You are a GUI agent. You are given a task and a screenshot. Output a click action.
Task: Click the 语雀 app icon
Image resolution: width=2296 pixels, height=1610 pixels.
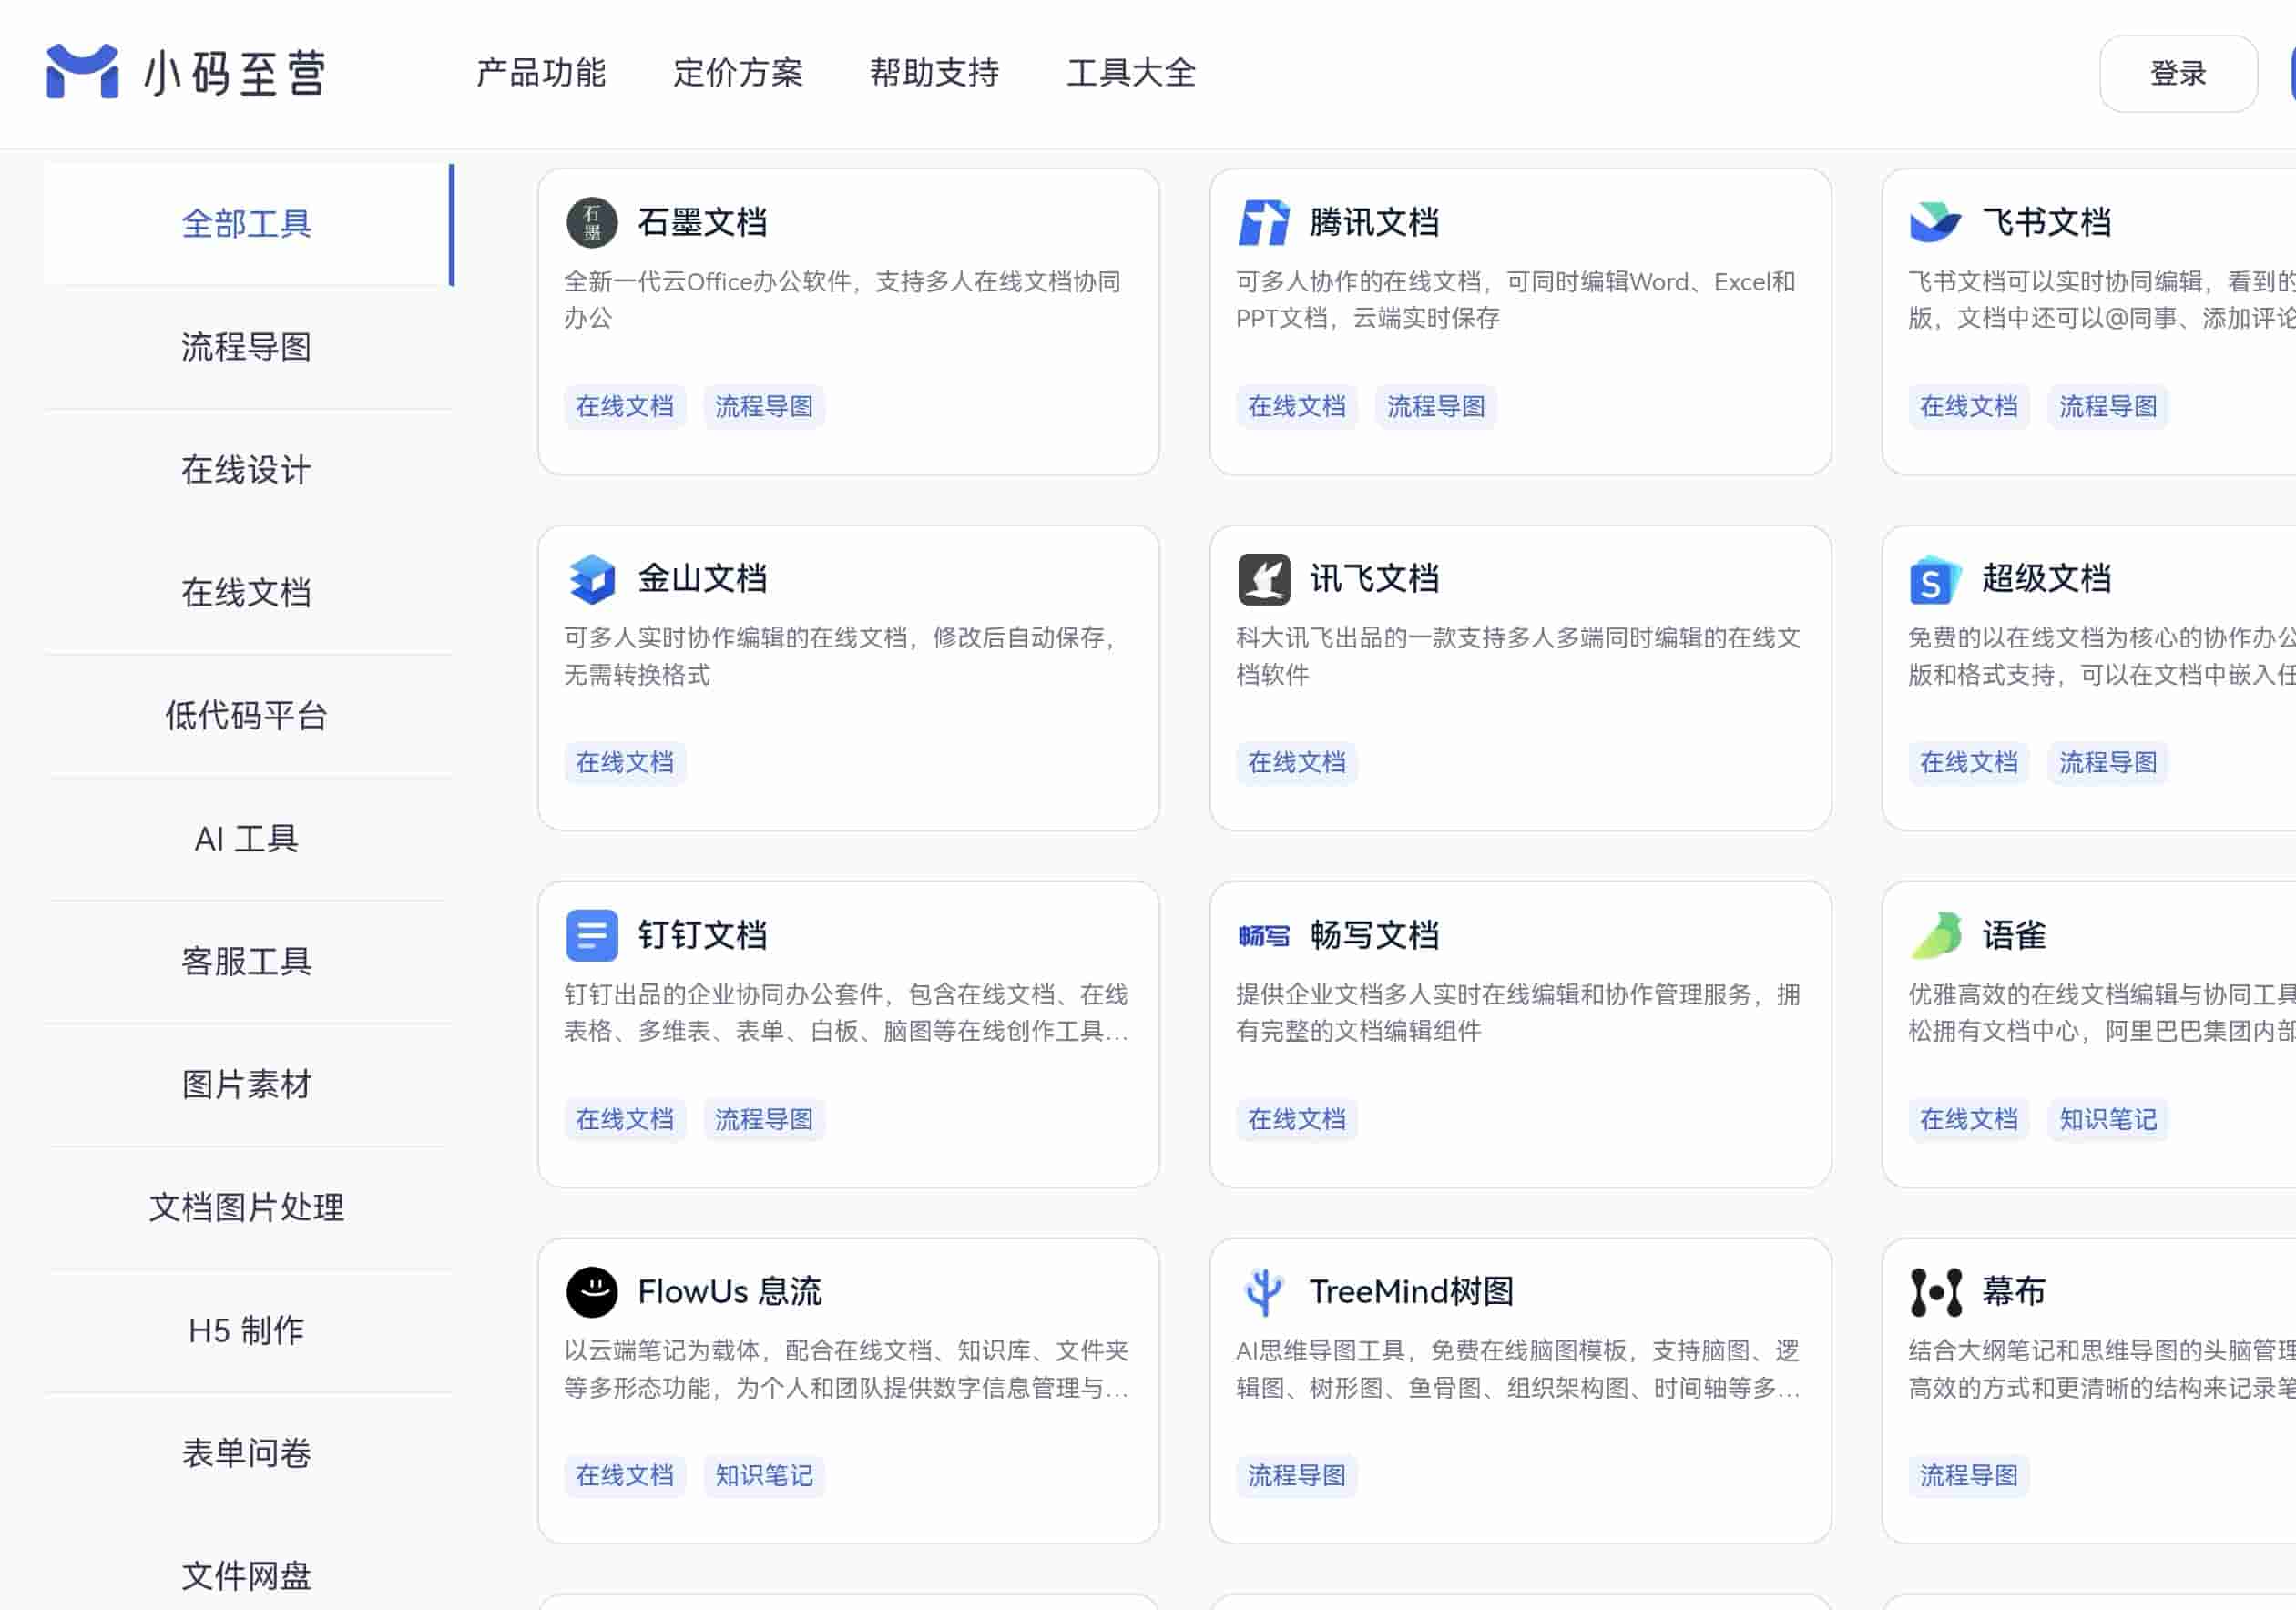point(1937,934)
